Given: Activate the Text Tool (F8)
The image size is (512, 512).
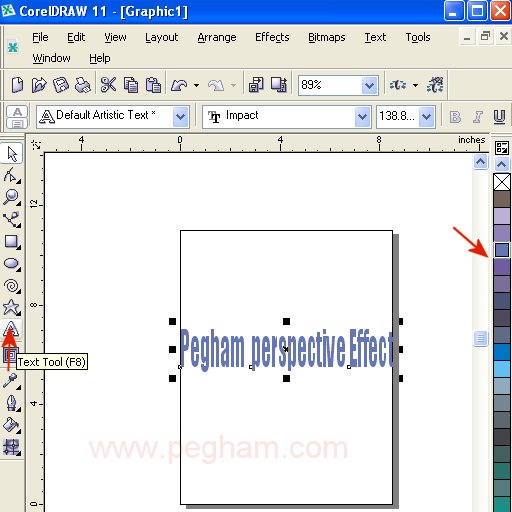Looking at the screenshot, I should tap(12, 329).
